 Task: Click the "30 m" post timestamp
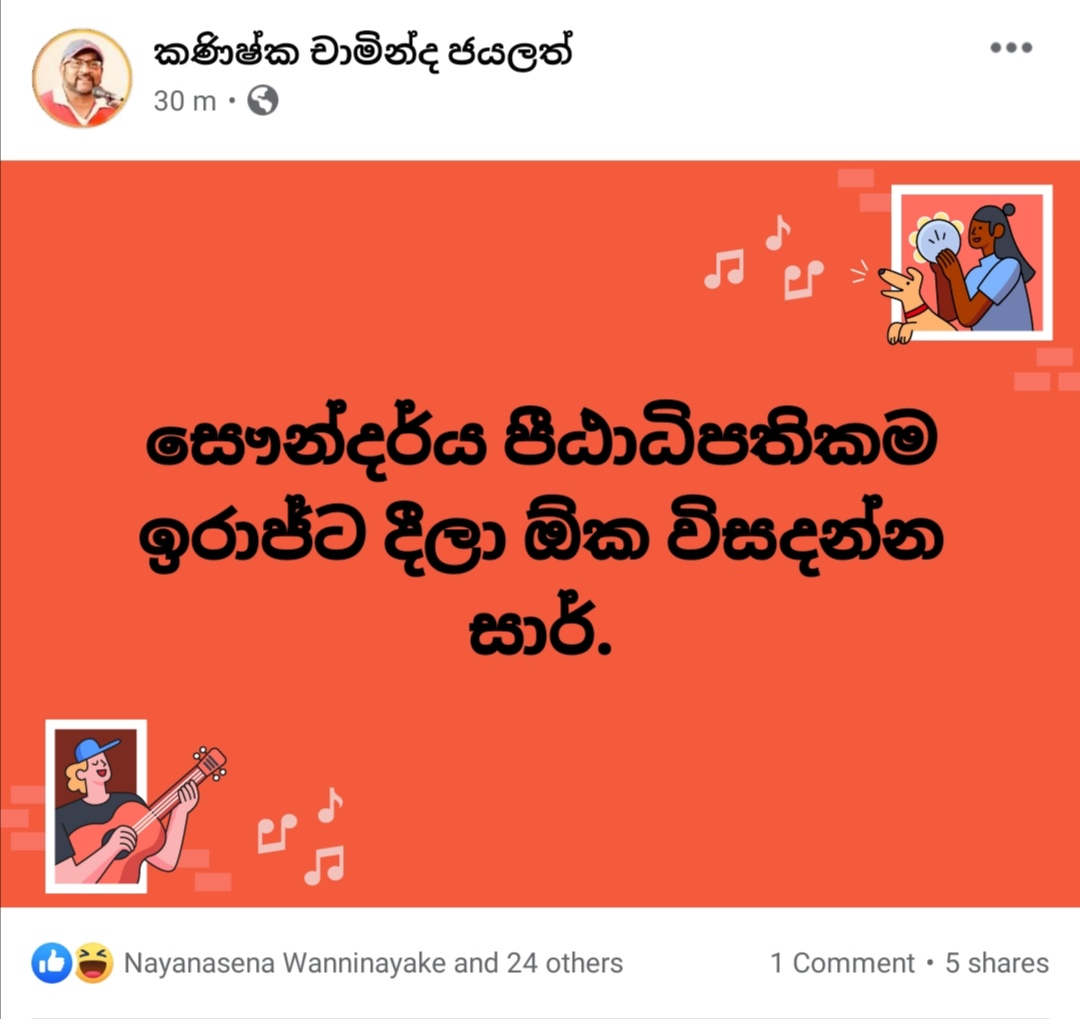[185, 101]
